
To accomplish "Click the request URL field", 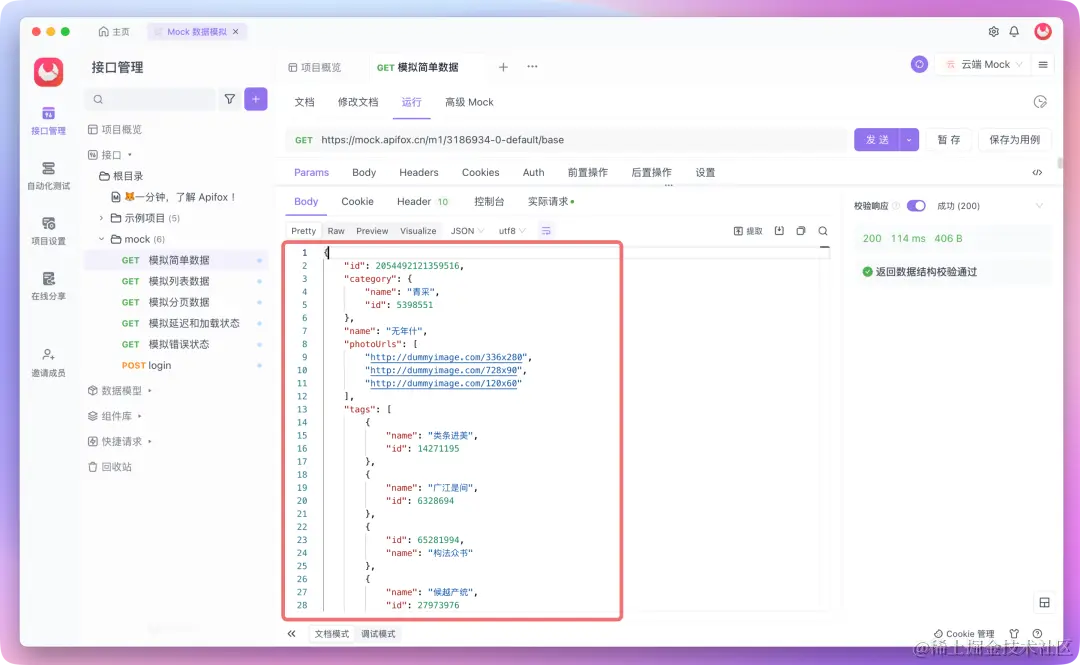I will coord(566,140).
